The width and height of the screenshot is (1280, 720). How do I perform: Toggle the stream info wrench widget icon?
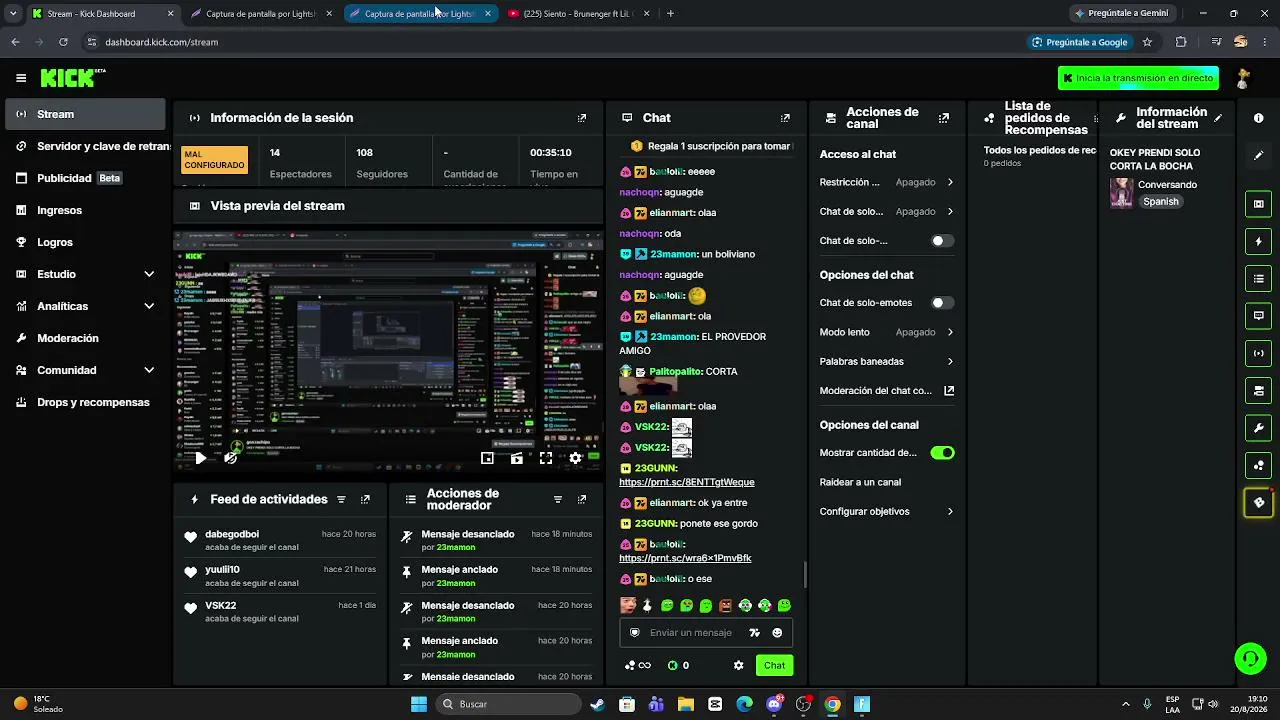[x=1258, y=428]
